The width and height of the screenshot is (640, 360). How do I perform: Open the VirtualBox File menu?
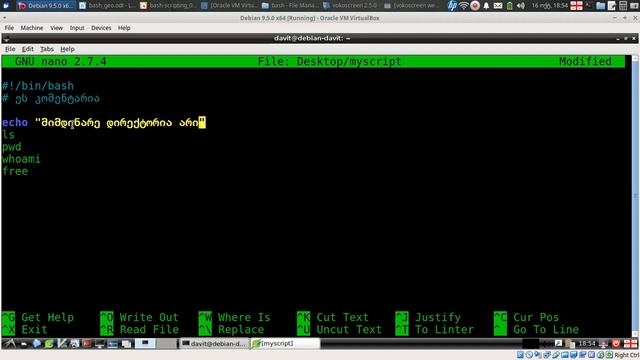[9, 28]
